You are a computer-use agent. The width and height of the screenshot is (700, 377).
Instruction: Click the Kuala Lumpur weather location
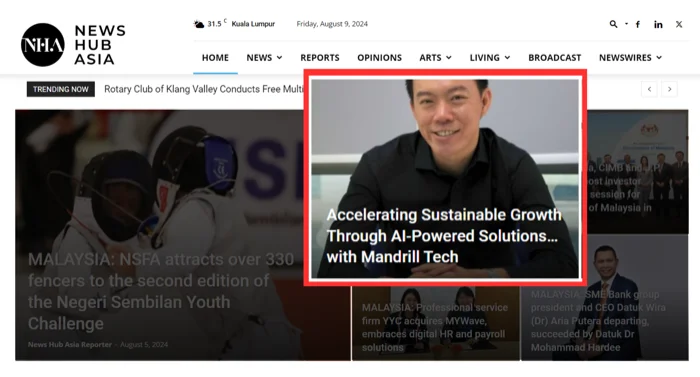pyautogui.click(x=253, y=24)
